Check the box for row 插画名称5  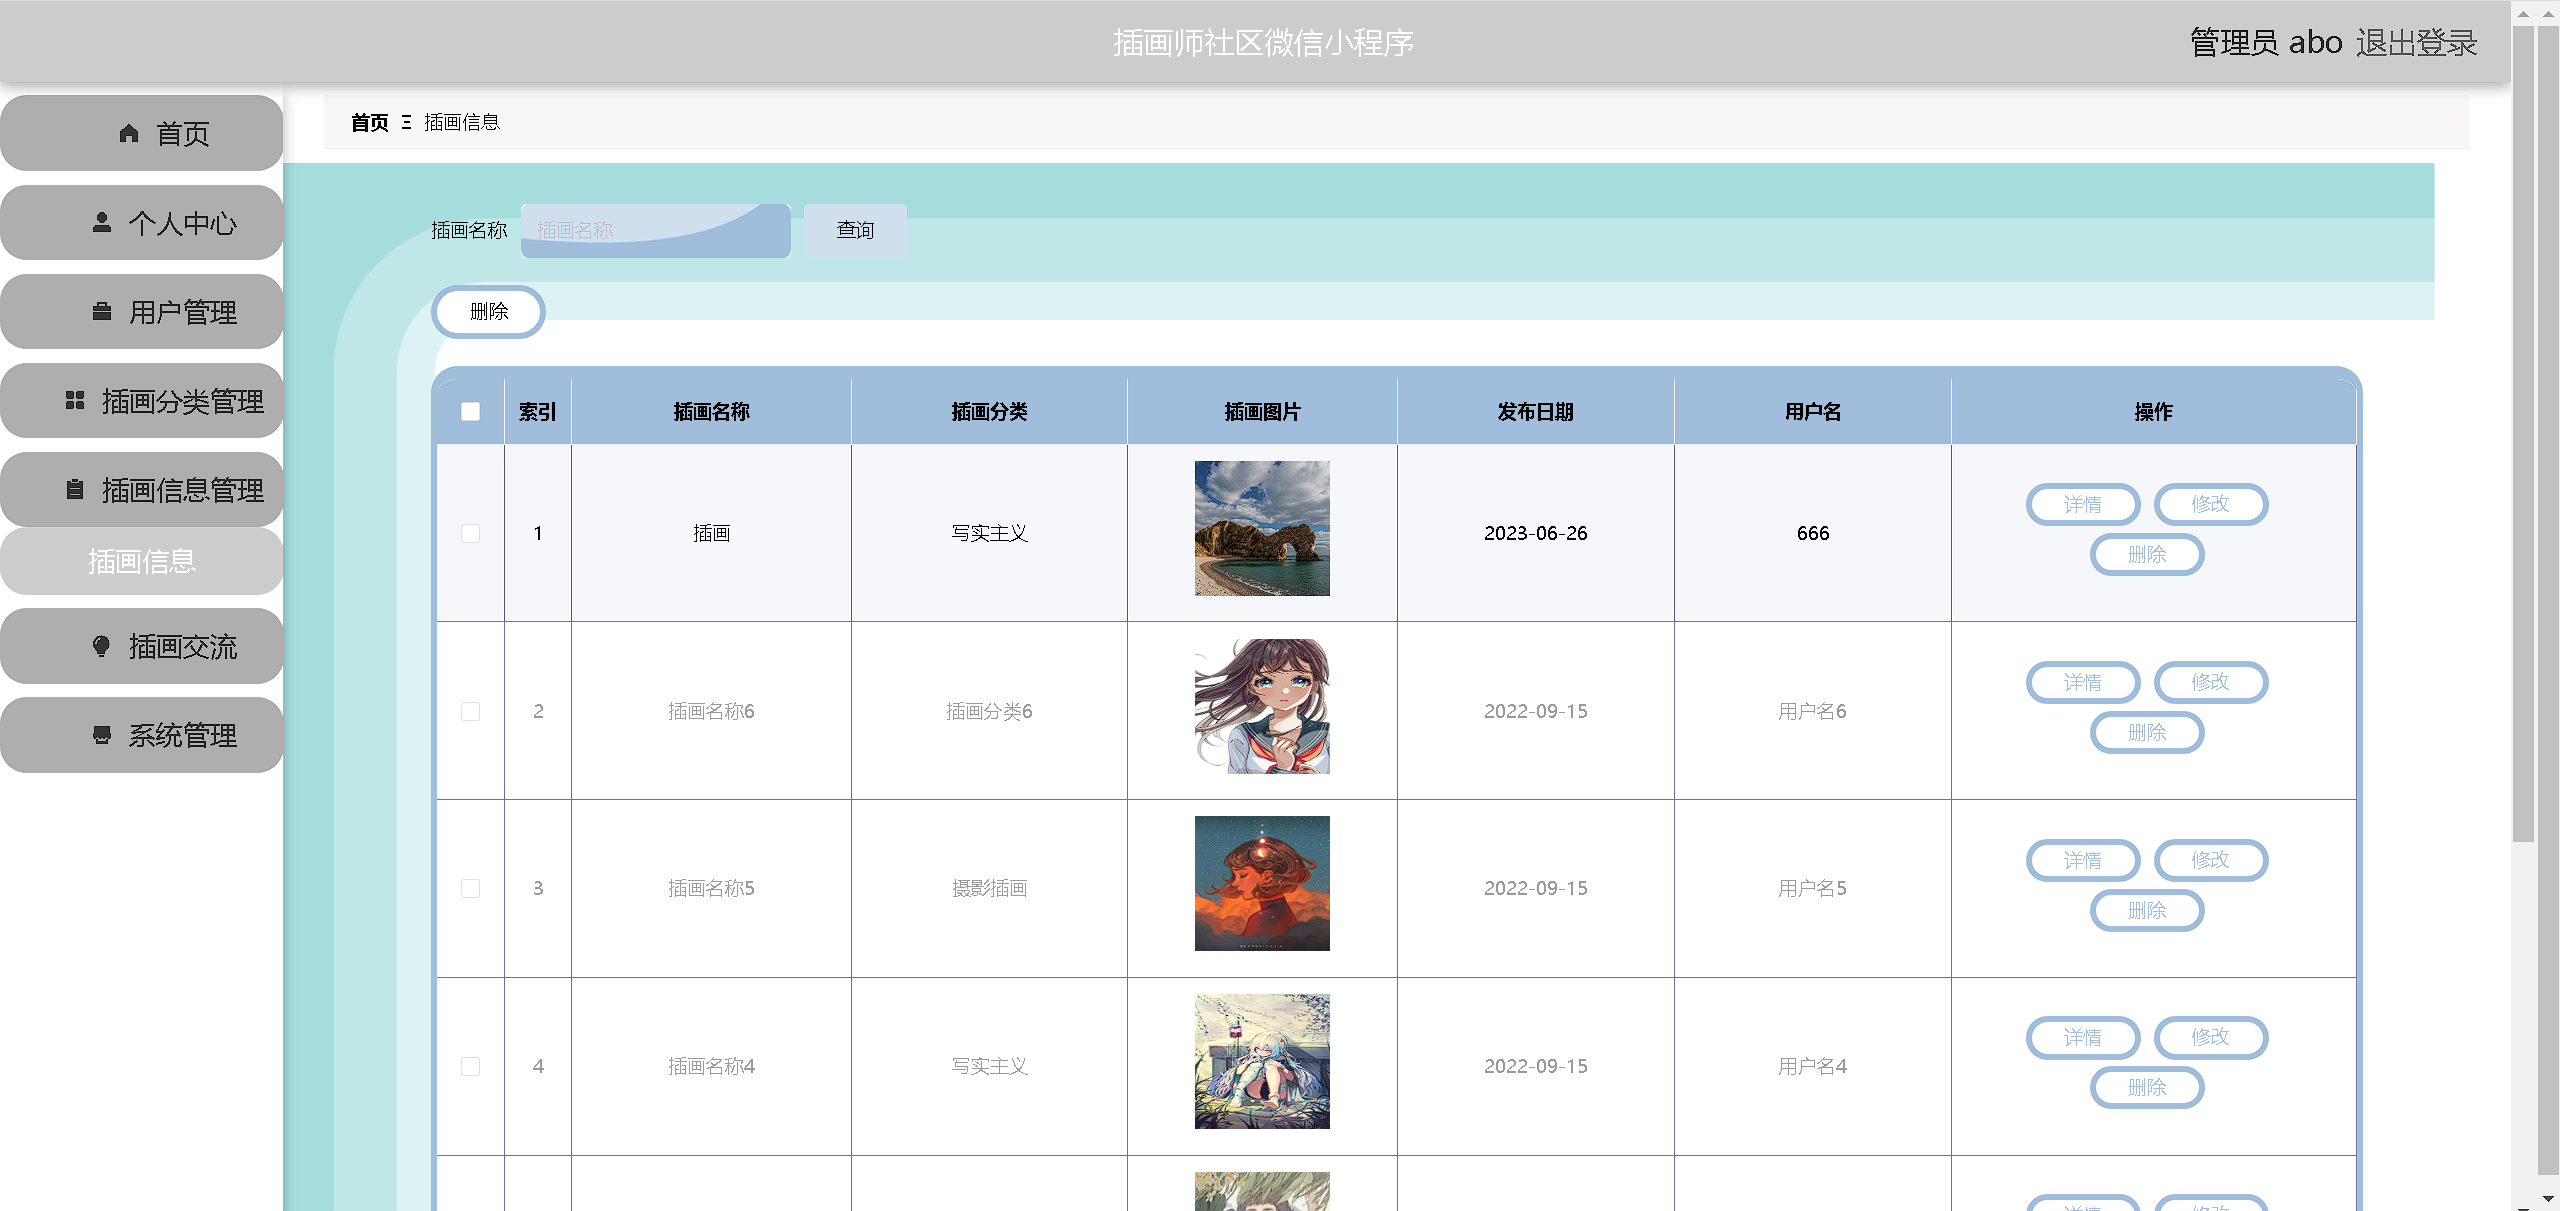(x=470, y=888)
